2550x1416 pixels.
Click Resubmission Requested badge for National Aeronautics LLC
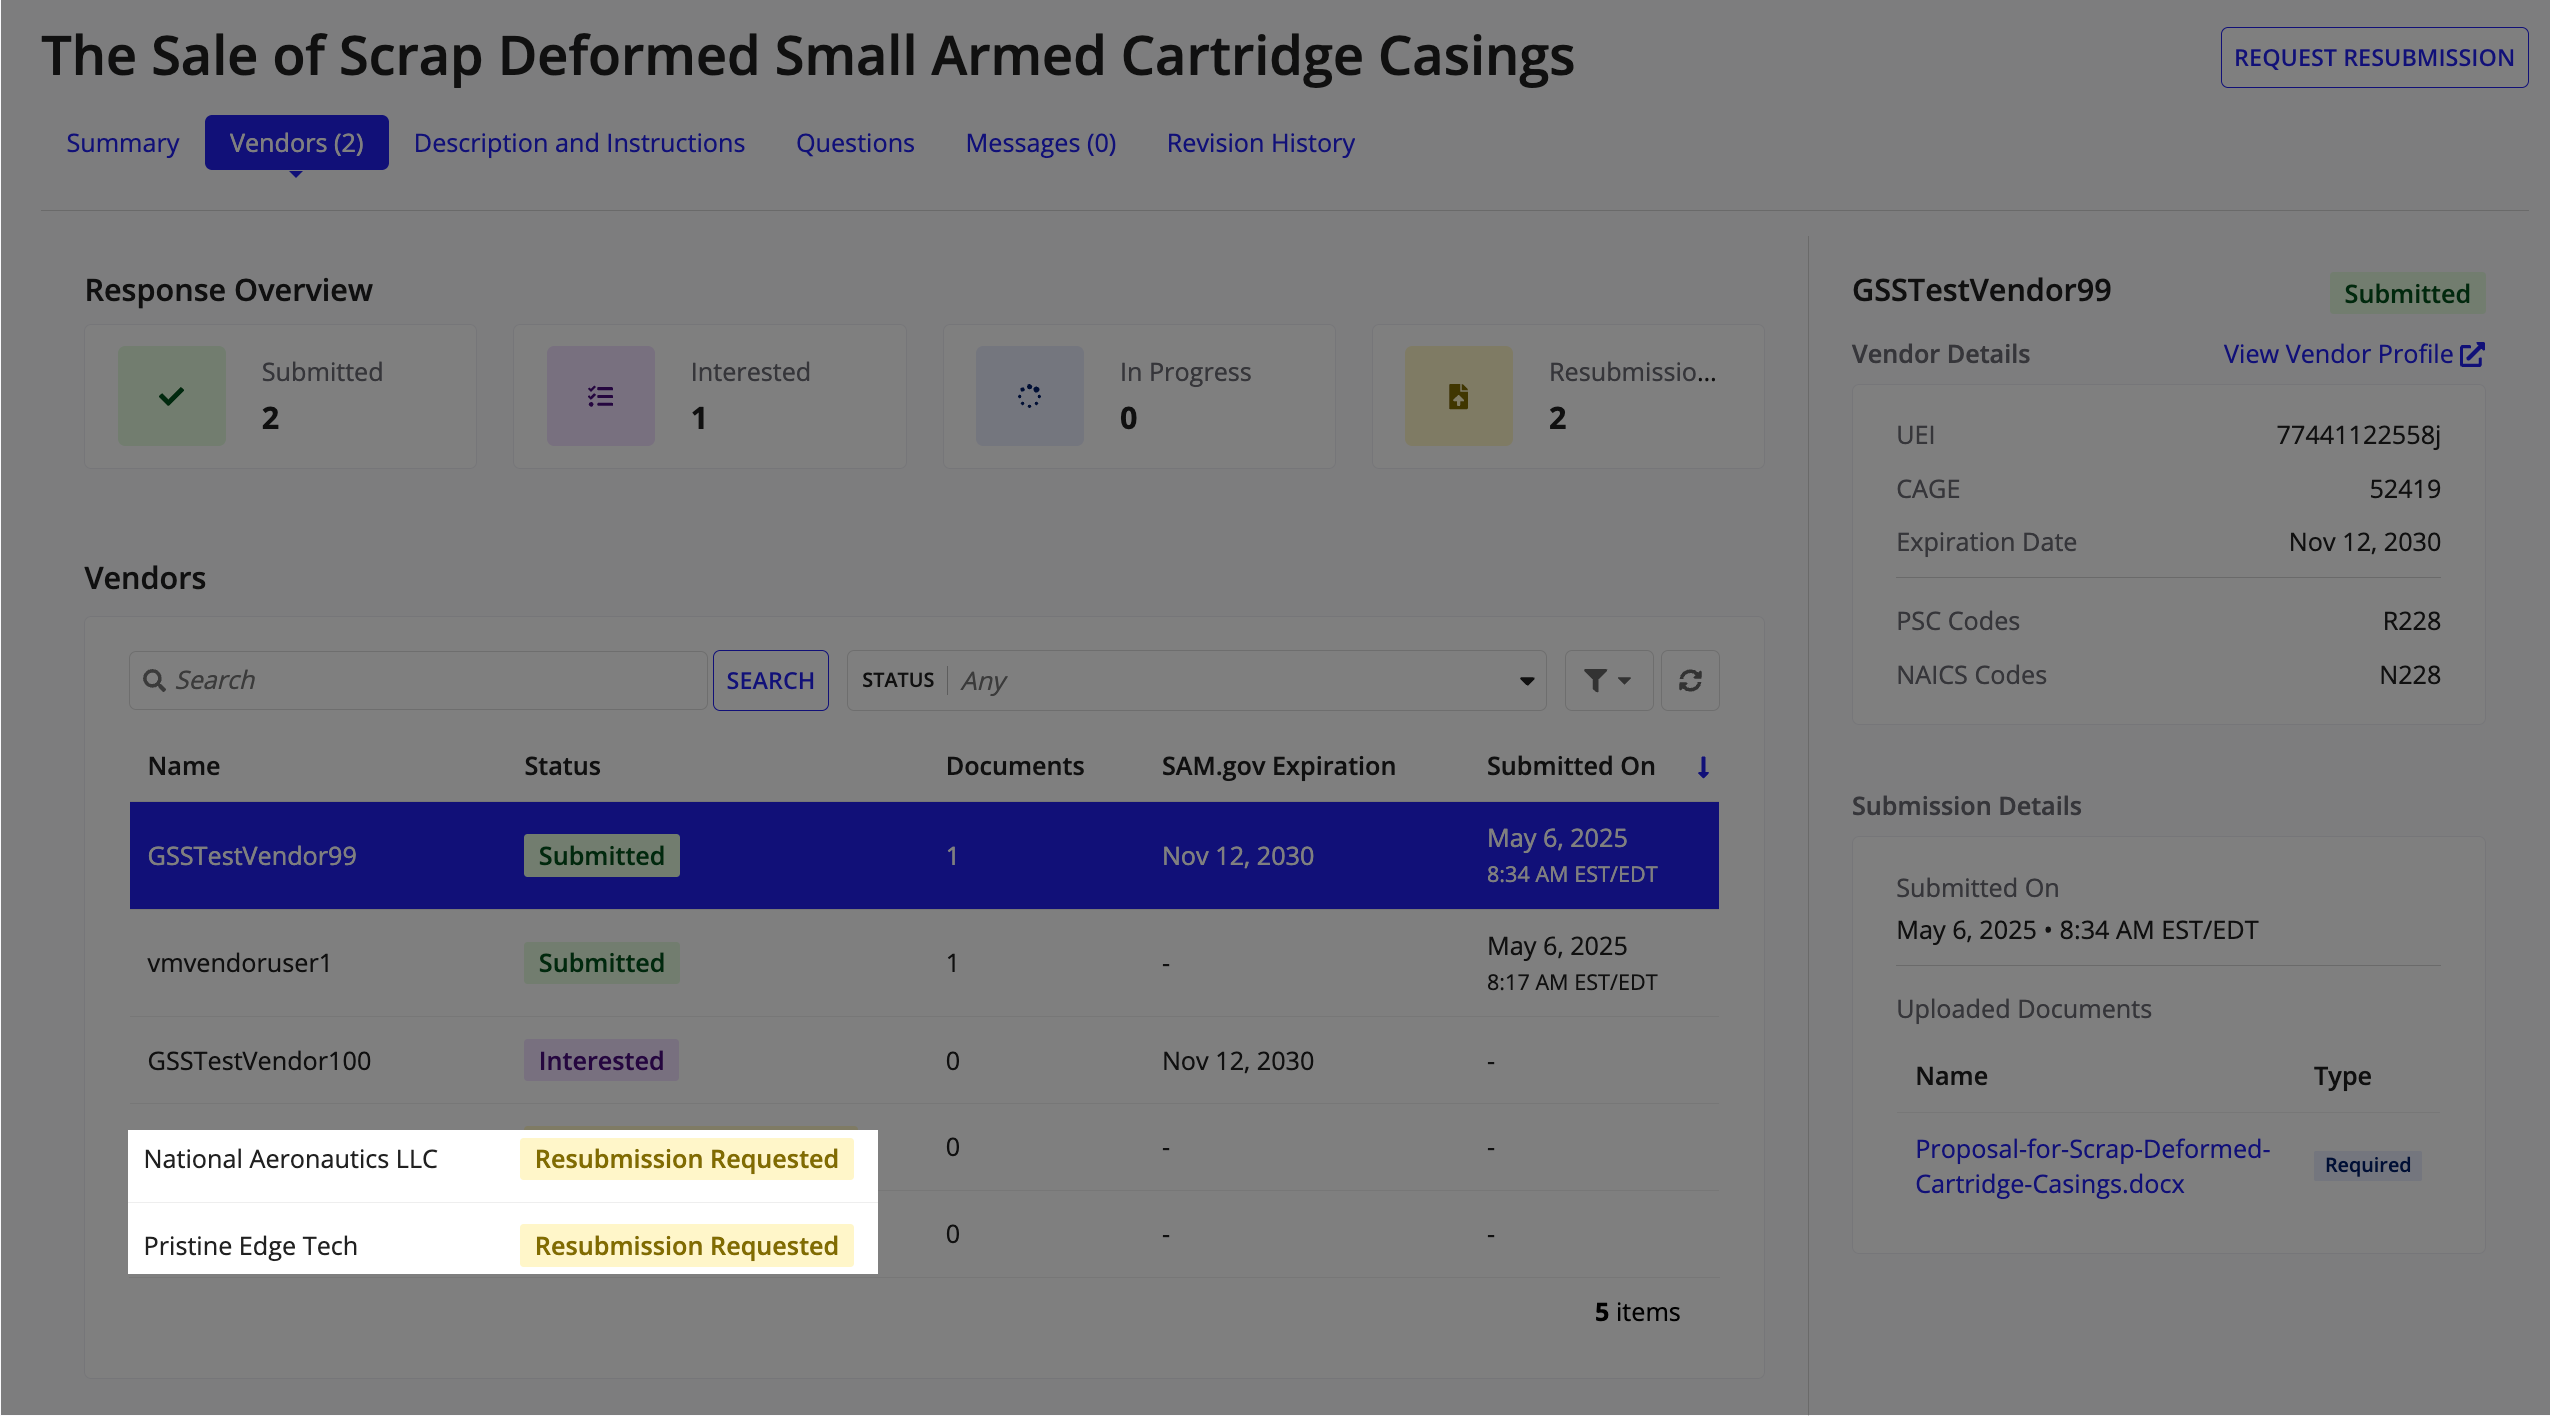point(687,1159)
